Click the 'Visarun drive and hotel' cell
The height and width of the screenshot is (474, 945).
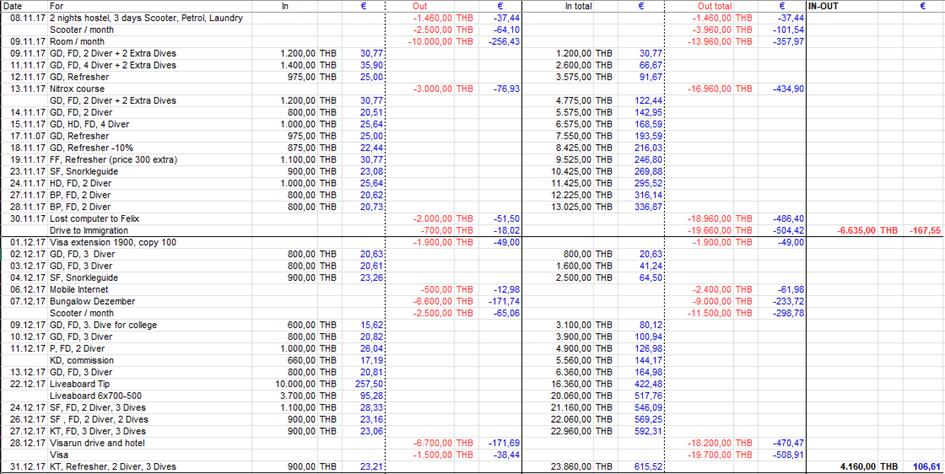(101, 442)
